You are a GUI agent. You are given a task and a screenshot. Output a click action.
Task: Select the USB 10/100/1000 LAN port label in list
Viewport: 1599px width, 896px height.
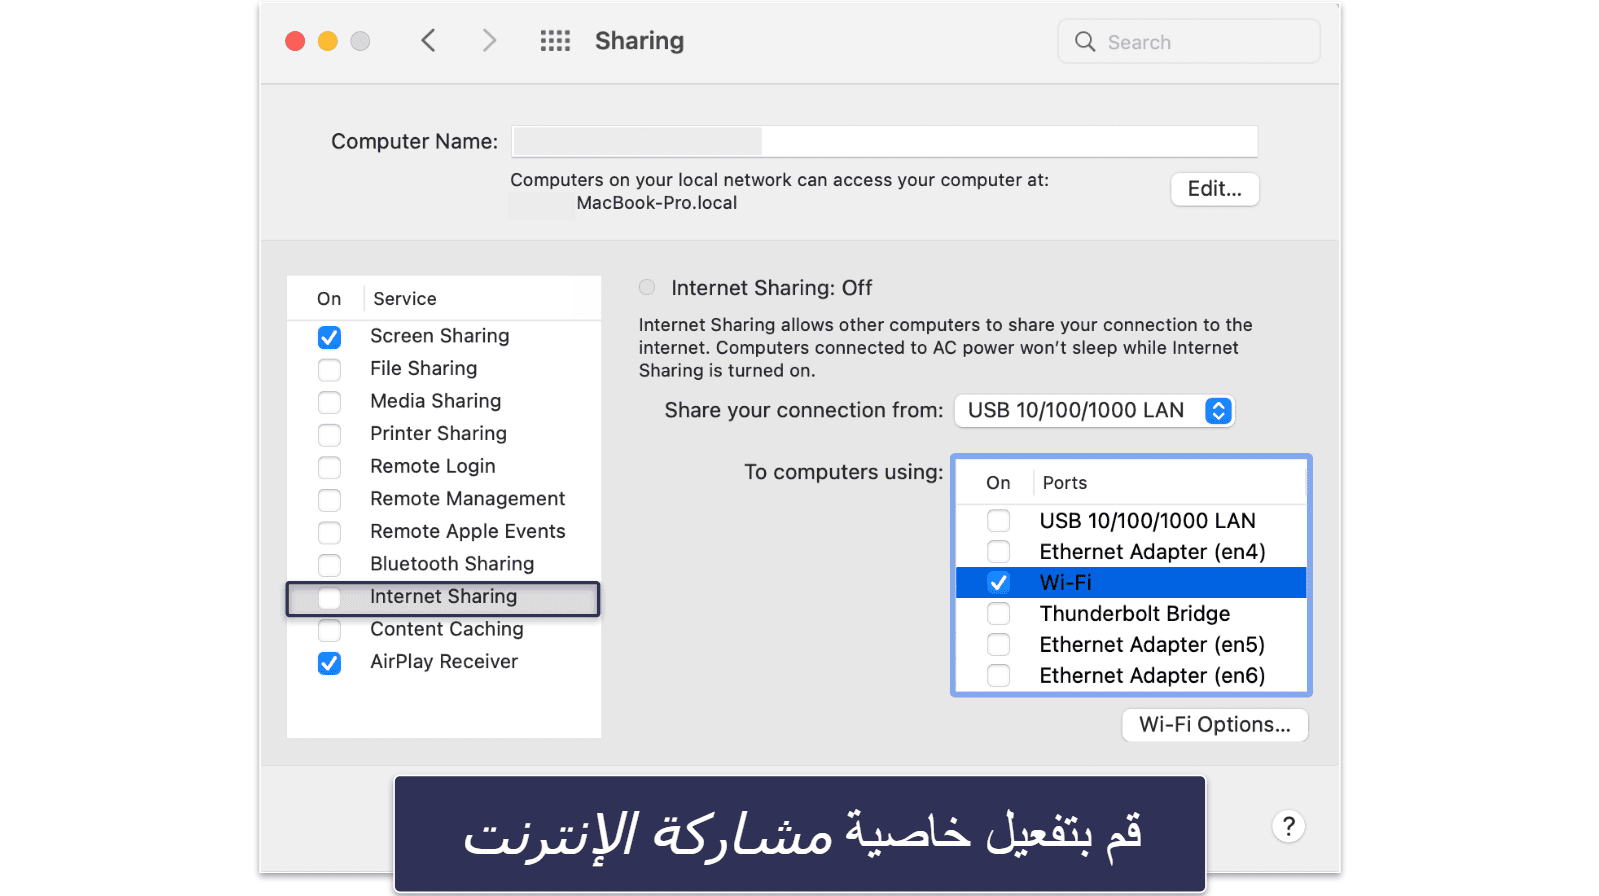point(1147,520)
